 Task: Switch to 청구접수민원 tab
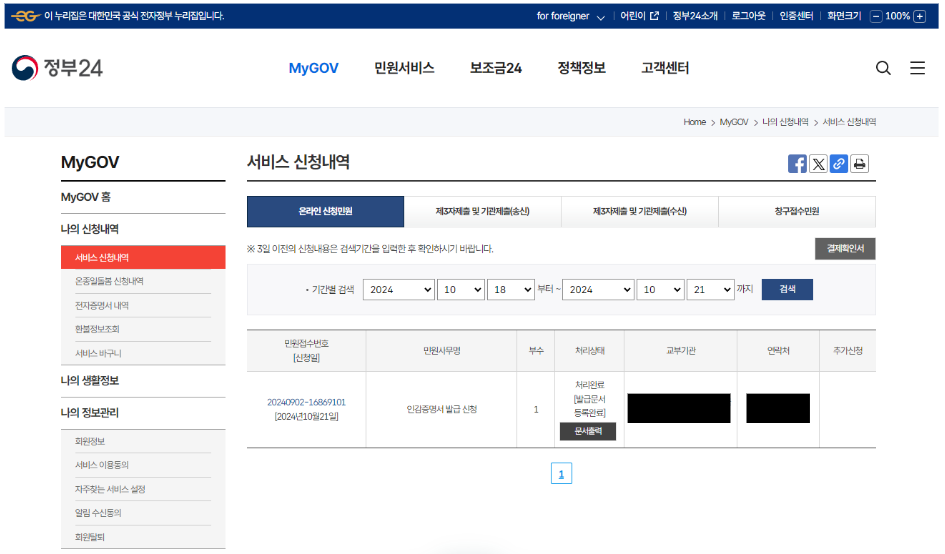(797, 211)
